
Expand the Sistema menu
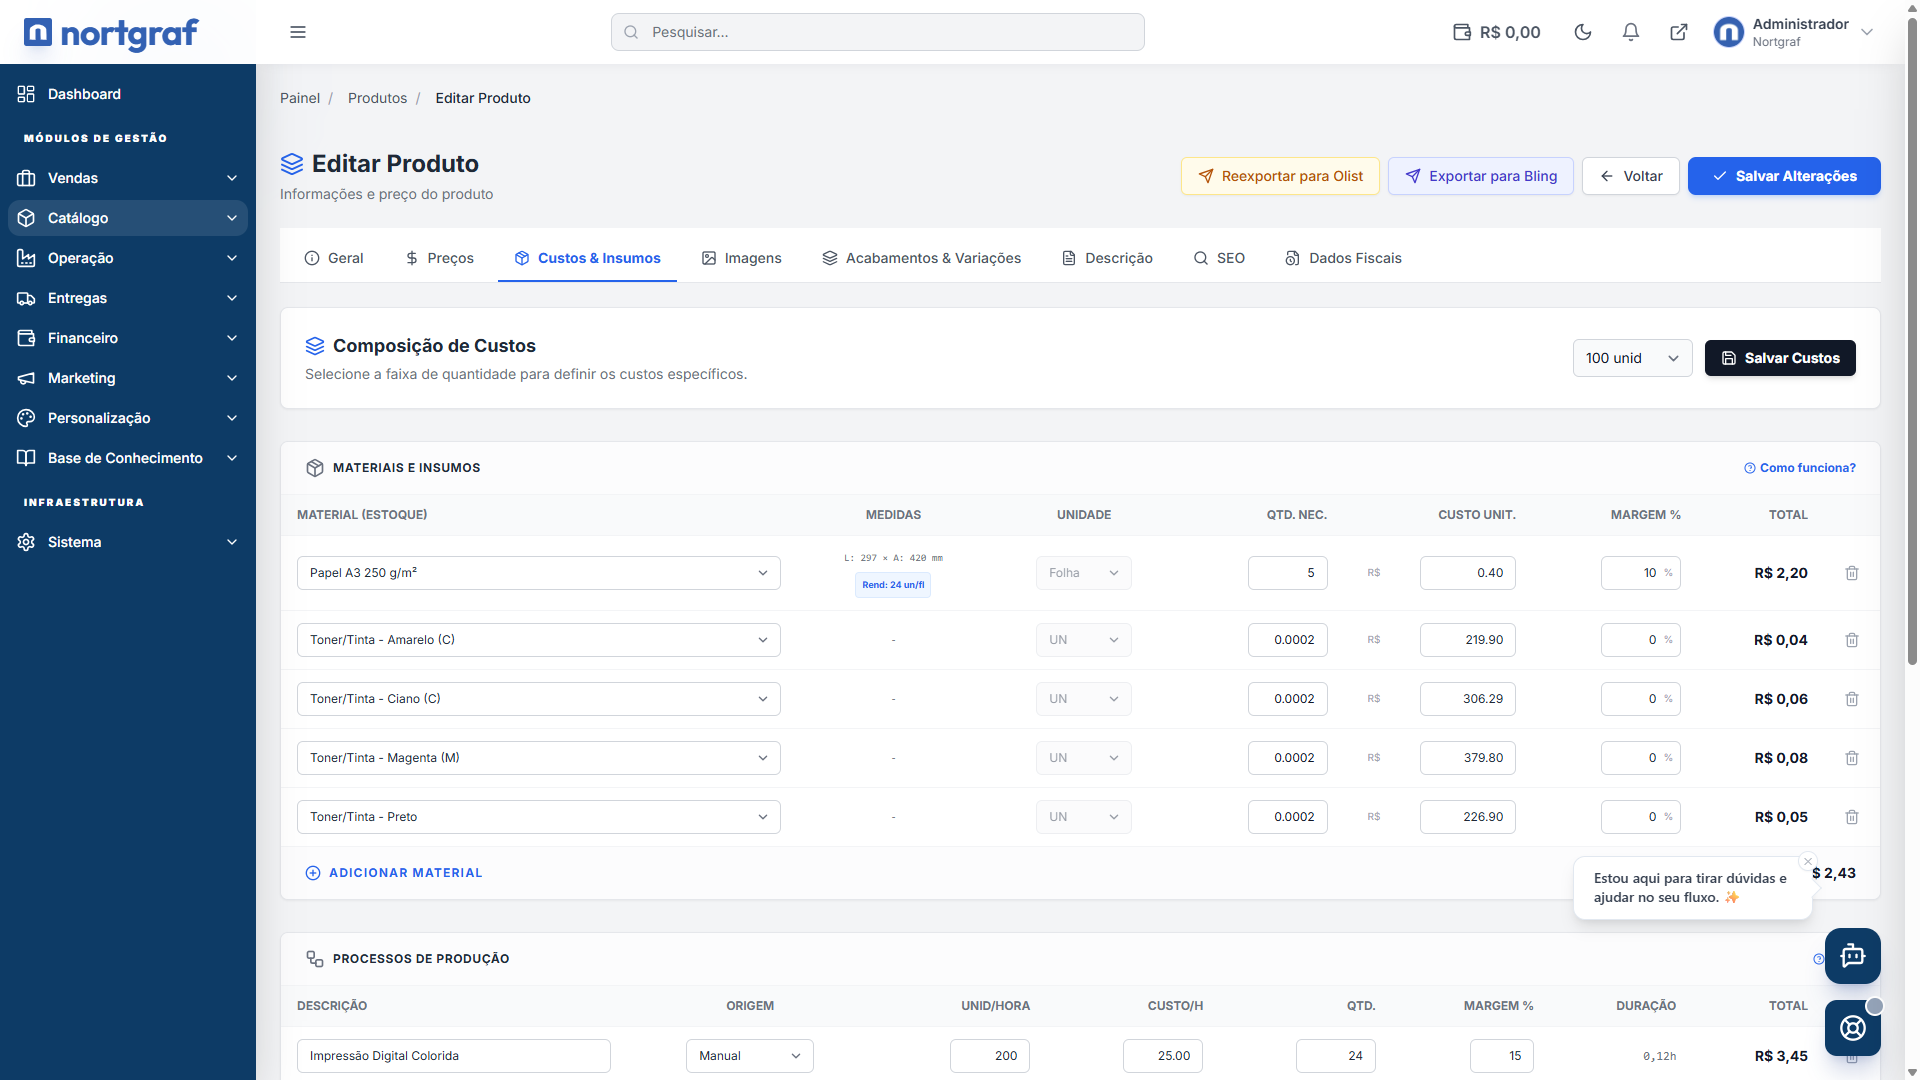(x=128, y=542)
